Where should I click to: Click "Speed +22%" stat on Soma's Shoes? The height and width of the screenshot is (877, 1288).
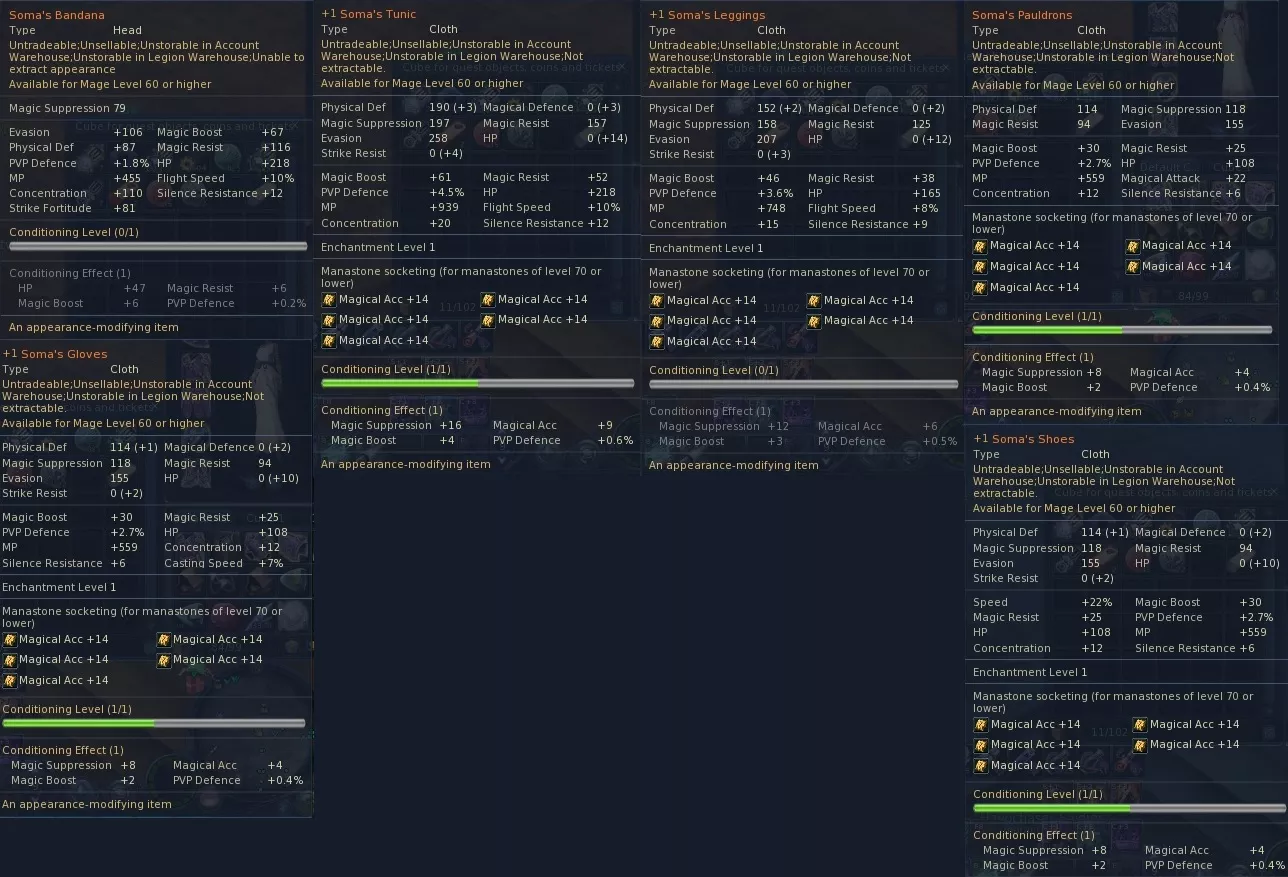(1045, 603)
